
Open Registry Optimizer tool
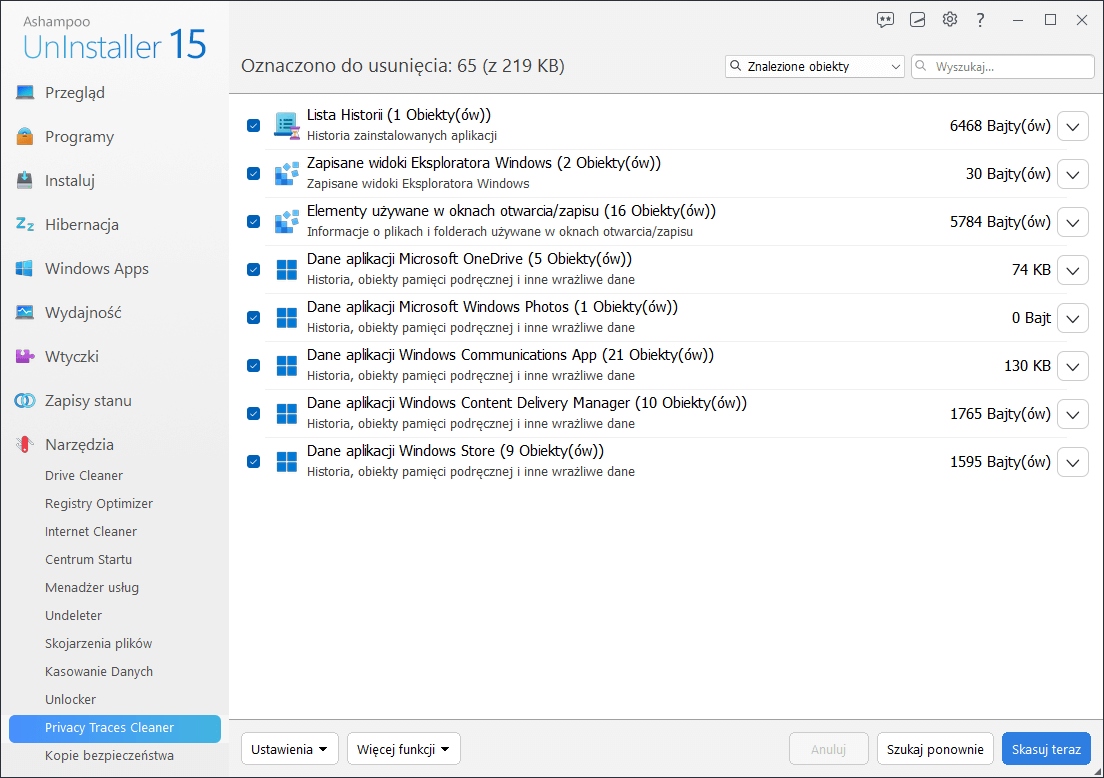[x=99, y=503]
